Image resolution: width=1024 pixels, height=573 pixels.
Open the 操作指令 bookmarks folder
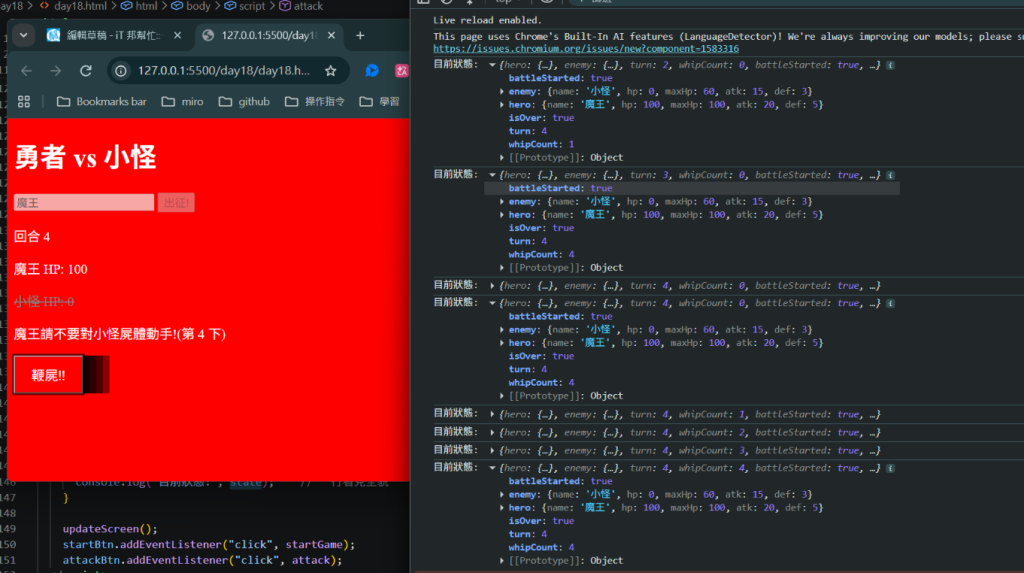(314, 101)
